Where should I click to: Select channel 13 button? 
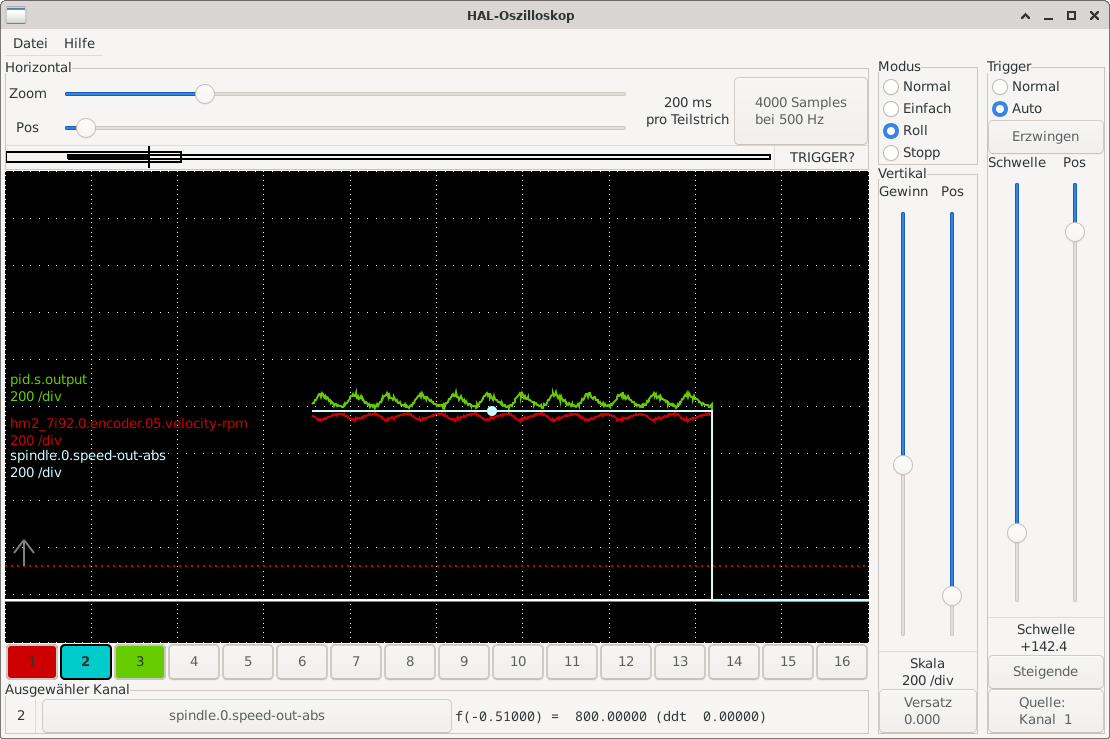click(680, 661)
